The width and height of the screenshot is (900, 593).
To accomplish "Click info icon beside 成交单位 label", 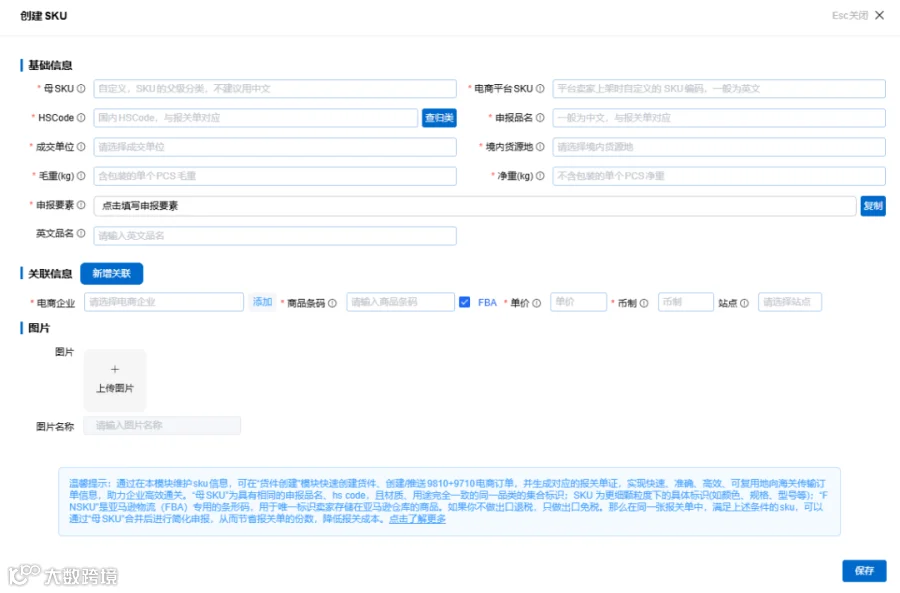I will tap(81, 147).
